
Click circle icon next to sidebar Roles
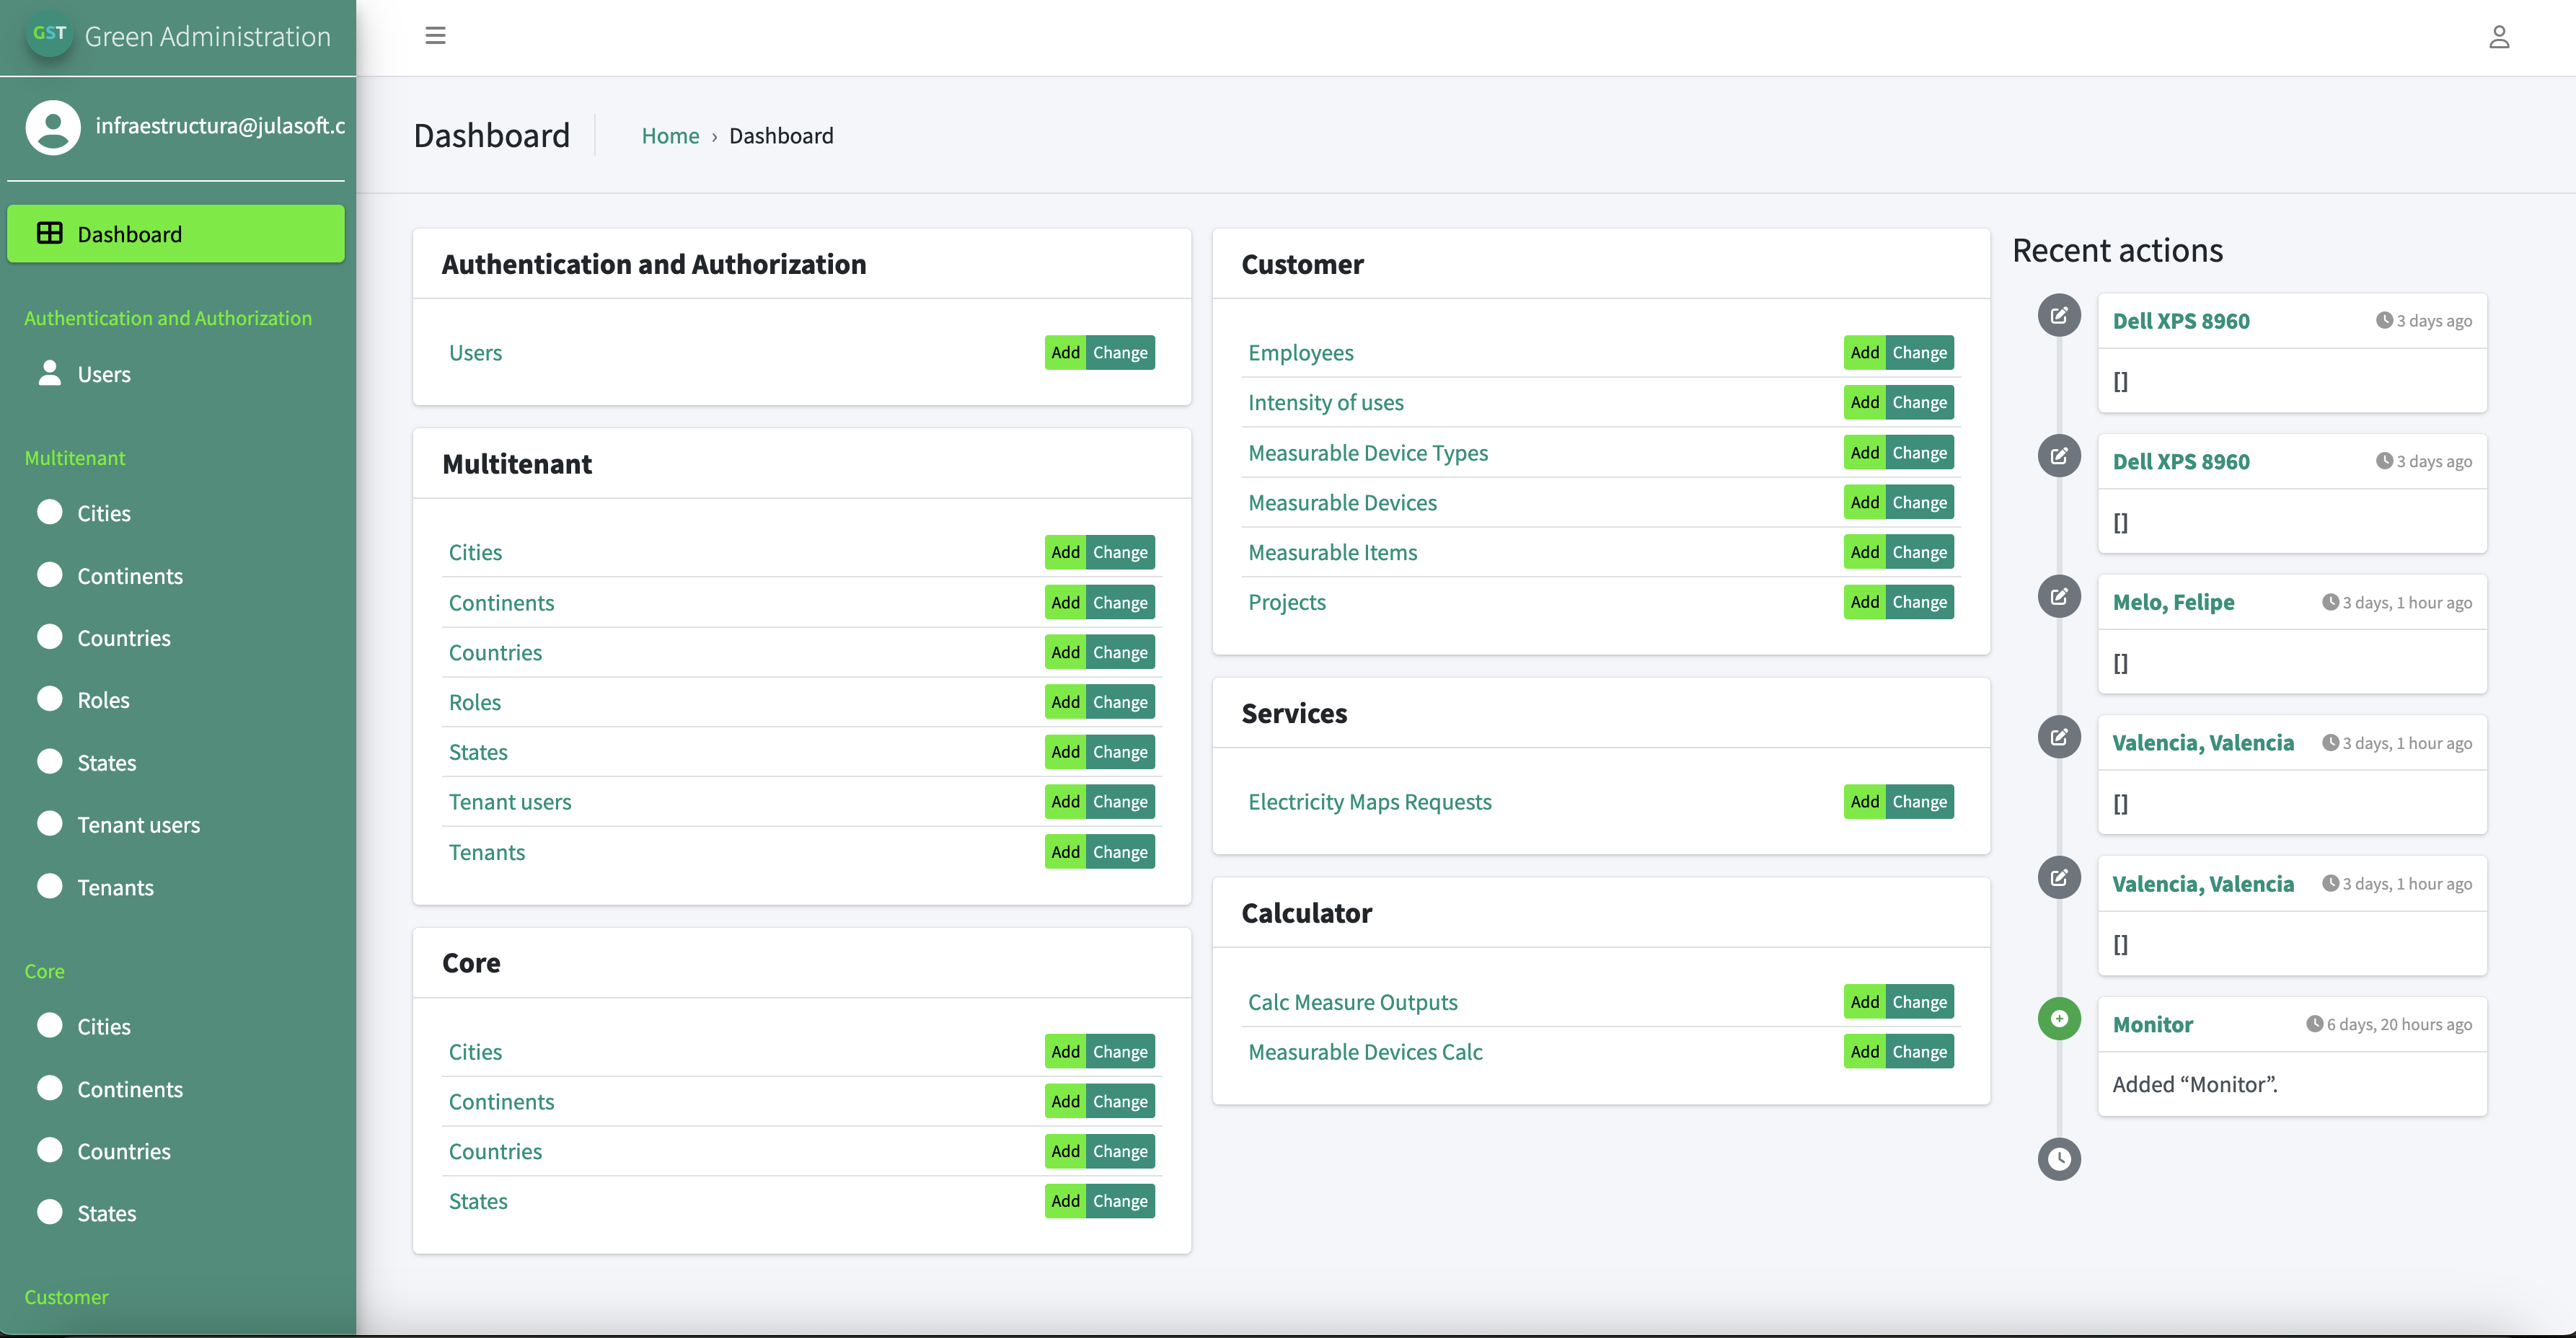click(x=49, y=699)
